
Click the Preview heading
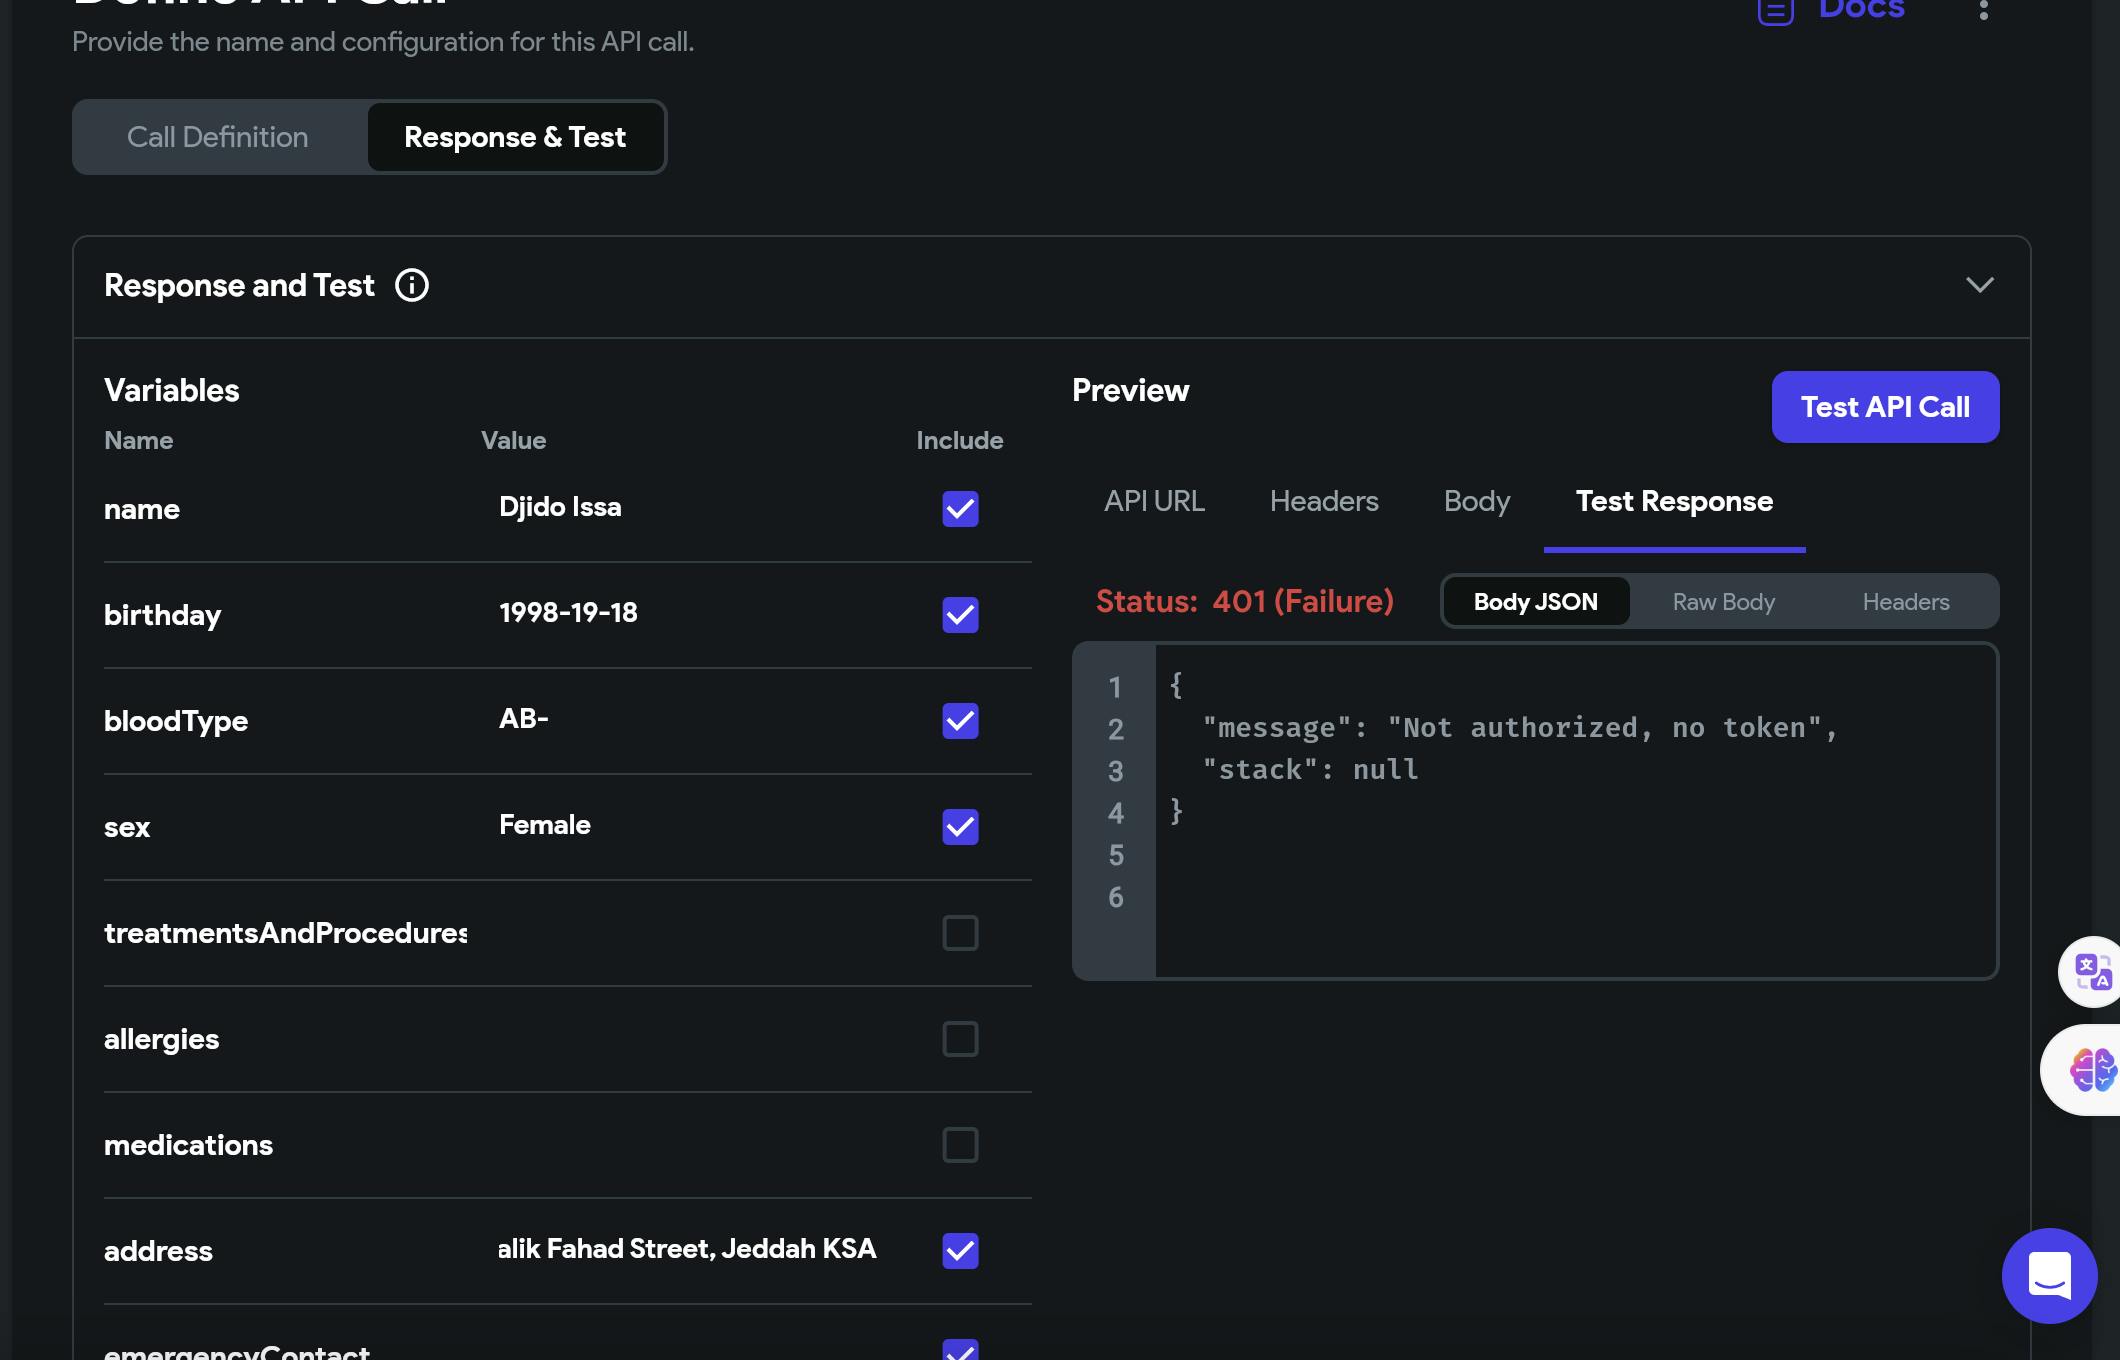[1131, 390]
